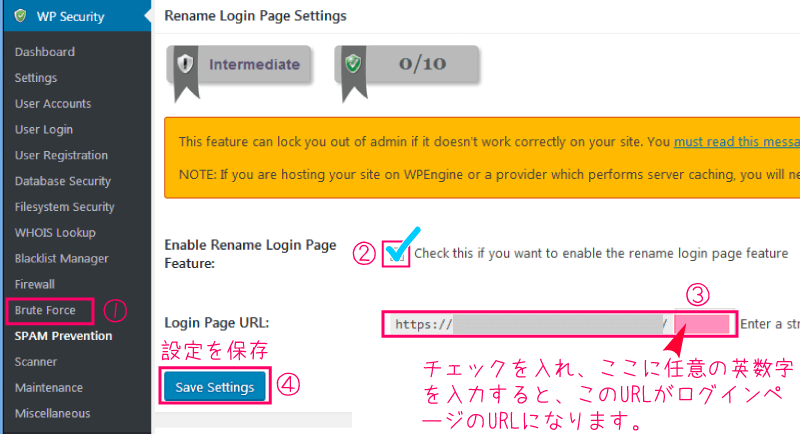Go to Settings in WP Security

coord(36,78)
